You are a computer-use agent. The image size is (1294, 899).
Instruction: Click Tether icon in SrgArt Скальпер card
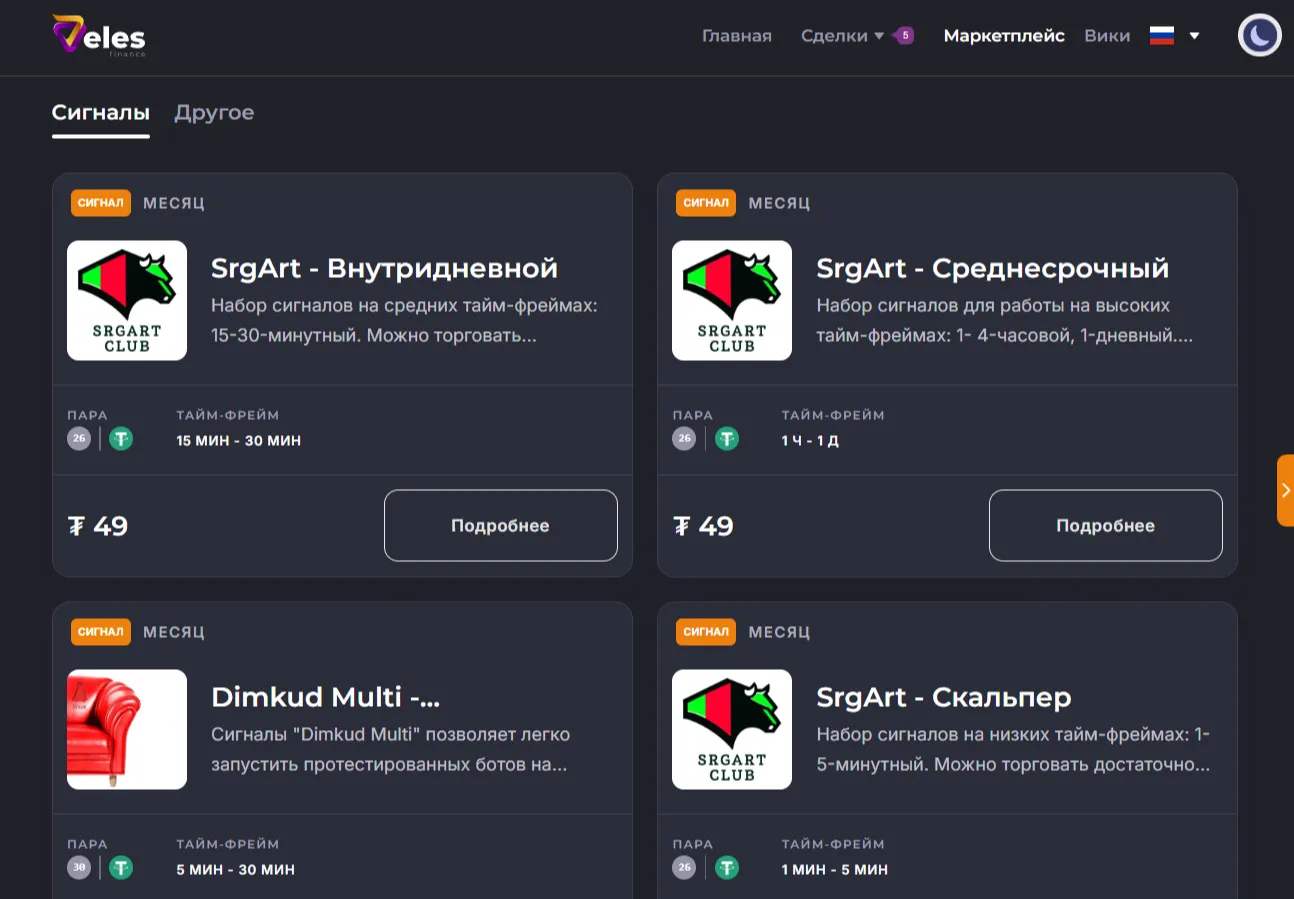coord(727,868)
